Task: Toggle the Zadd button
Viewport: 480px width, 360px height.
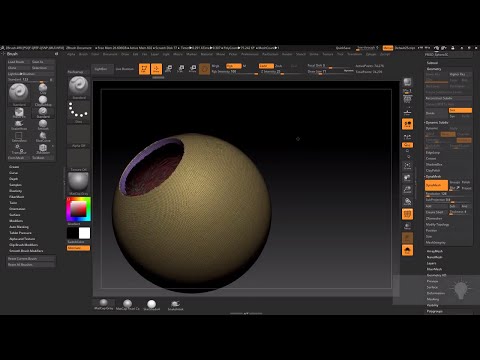Action: coord(266,66)
